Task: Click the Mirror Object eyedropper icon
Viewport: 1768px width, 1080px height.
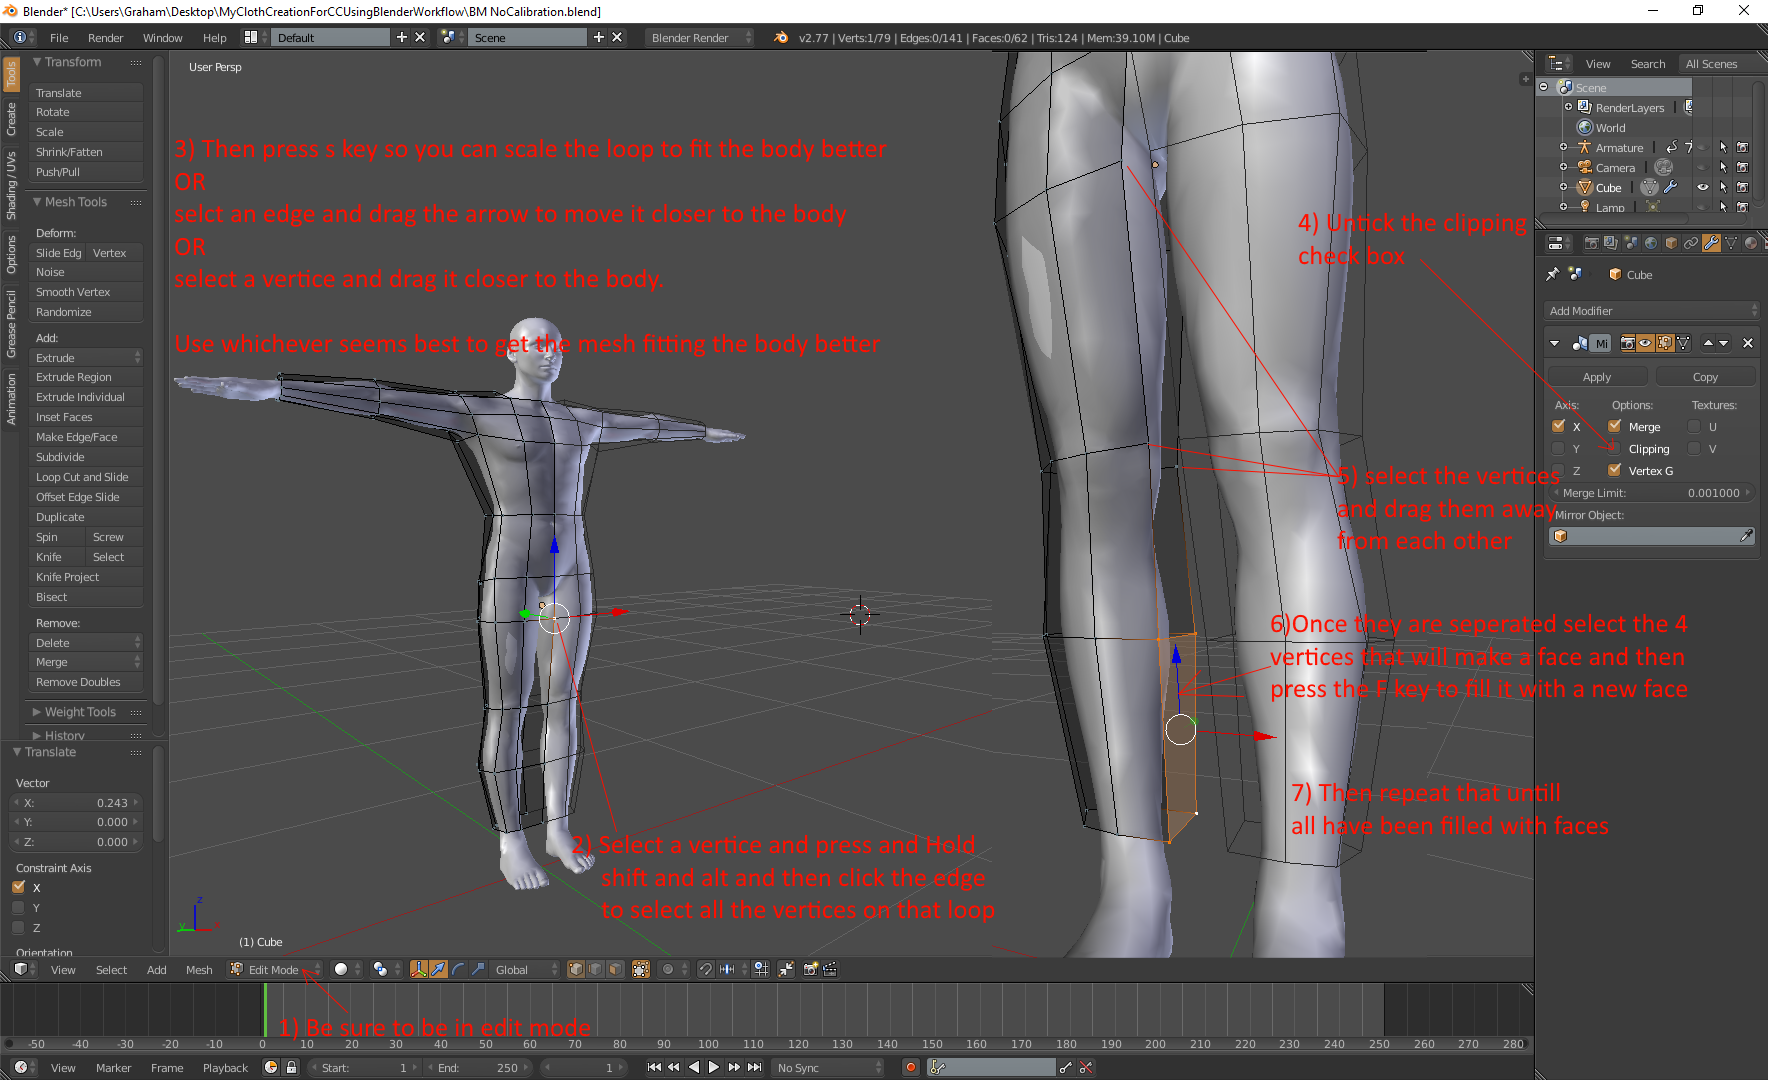Action: point(1746,536)
